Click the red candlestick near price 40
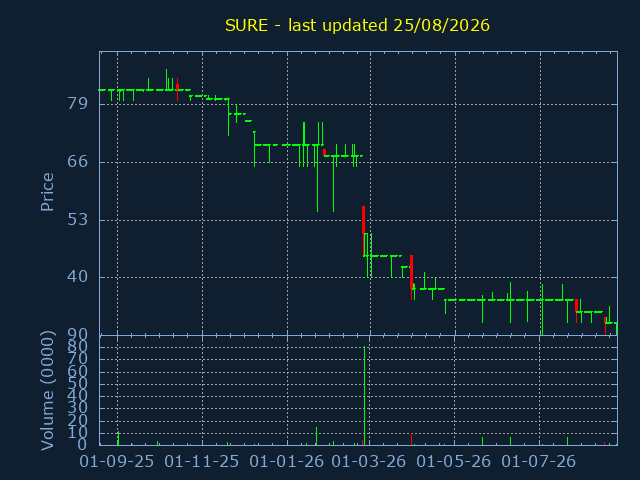Image resolution: width=640 pixels, height=480 pixels. click(x=411, y=272)
